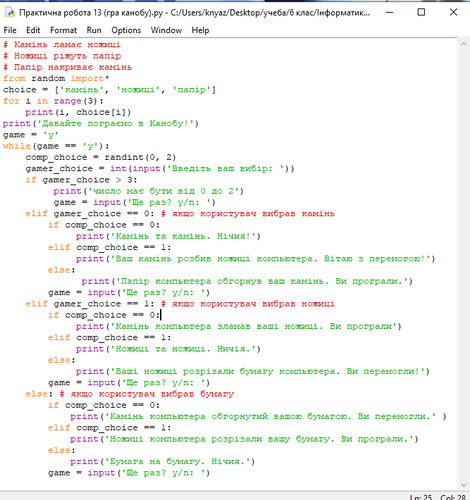470x500 pixels.
Task: Click the print 'Бумага на бумагу. Нічия.' line
Action: coord(163,462)
